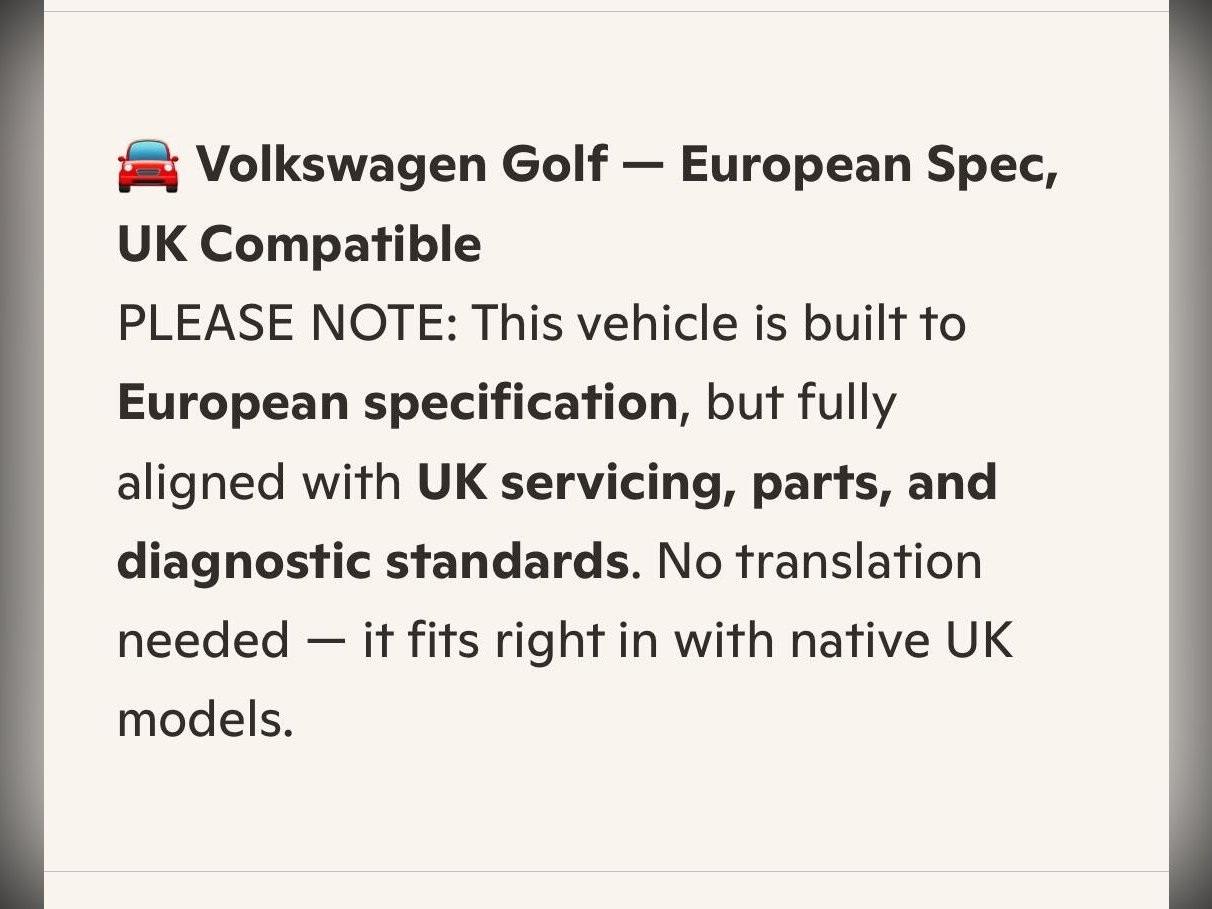Click the "Volkswagen Golf" heading text
Screen dimensions: 1212x909
(400, 164)
